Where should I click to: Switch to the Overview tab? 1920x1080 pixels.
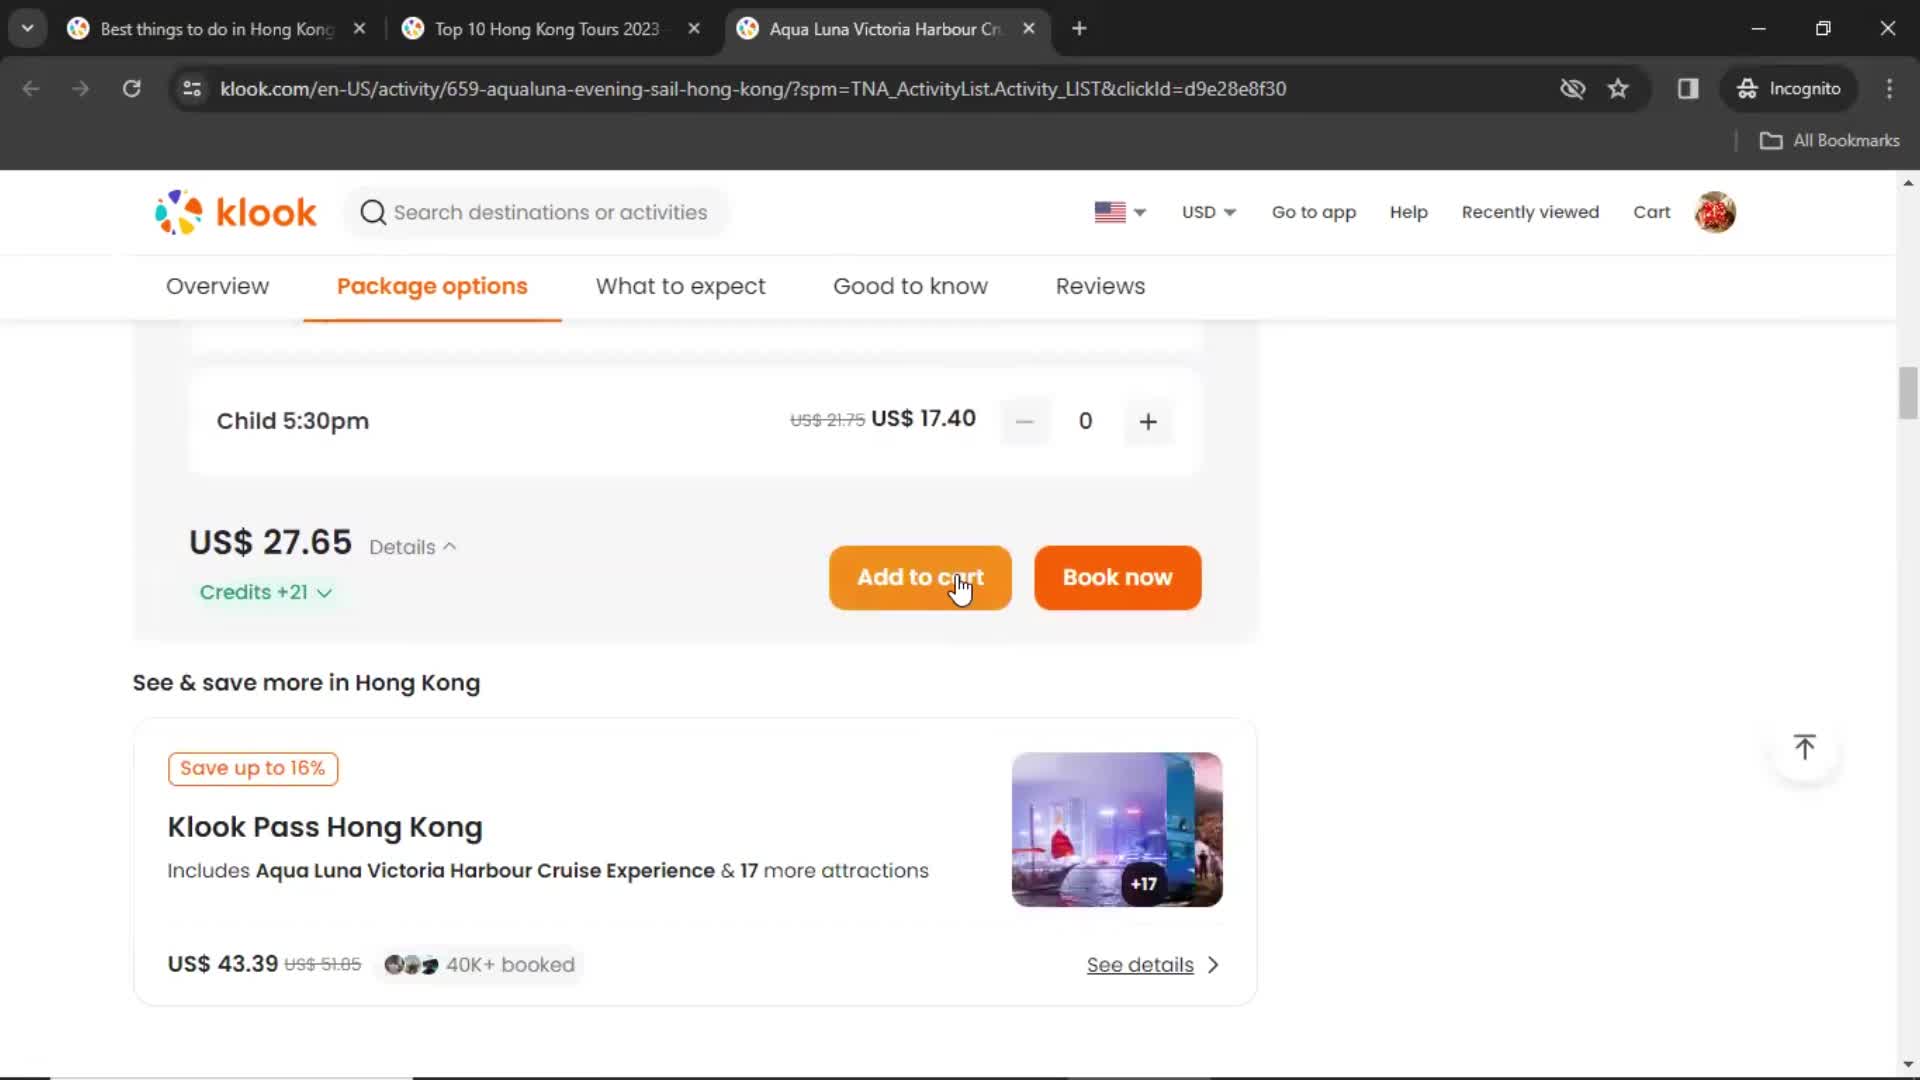pyautogui.click(x=216, y=285)
